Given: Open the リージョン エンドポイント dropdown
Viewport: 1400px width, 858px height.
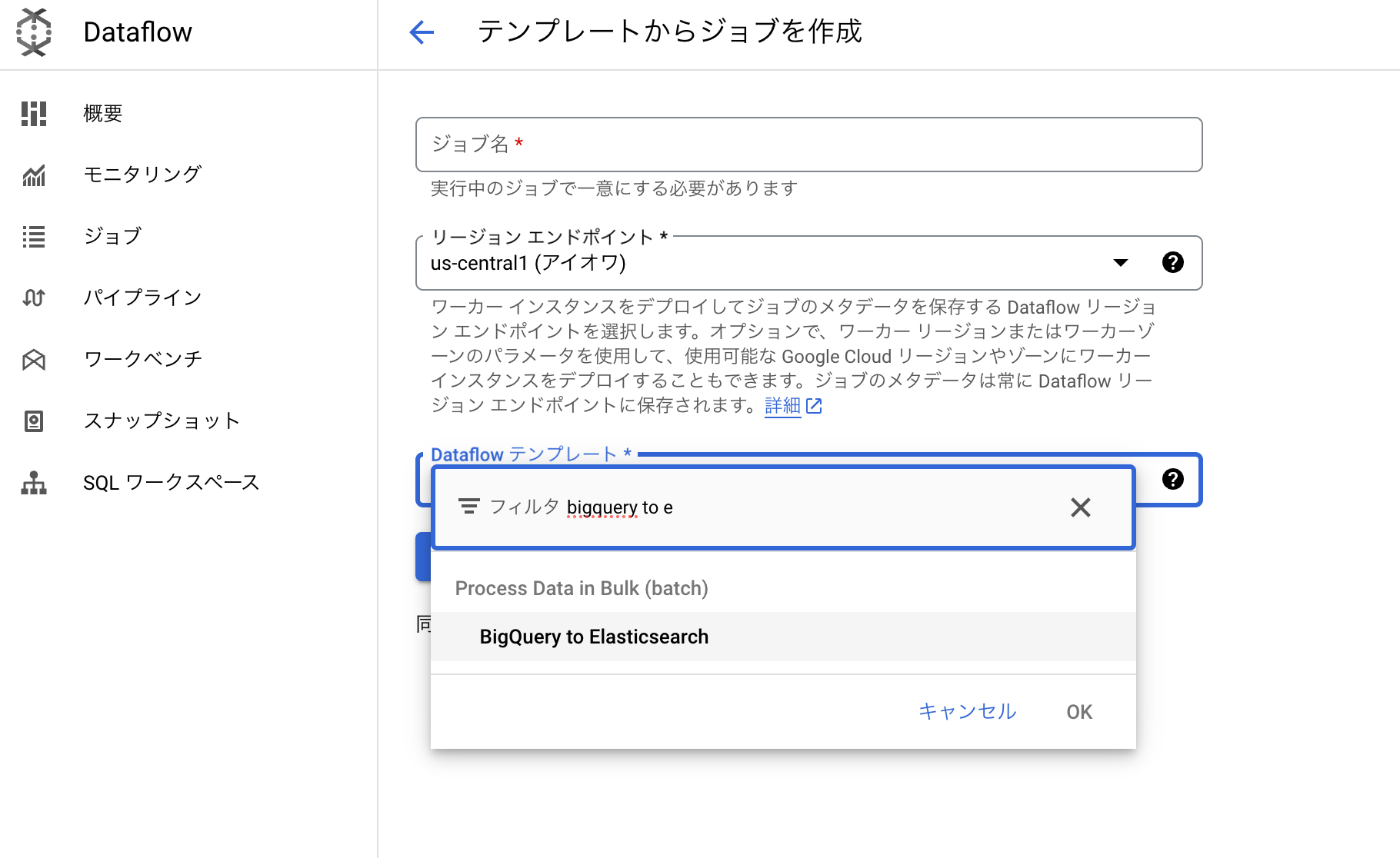Looking at the screenshot, I should (808, 263).
